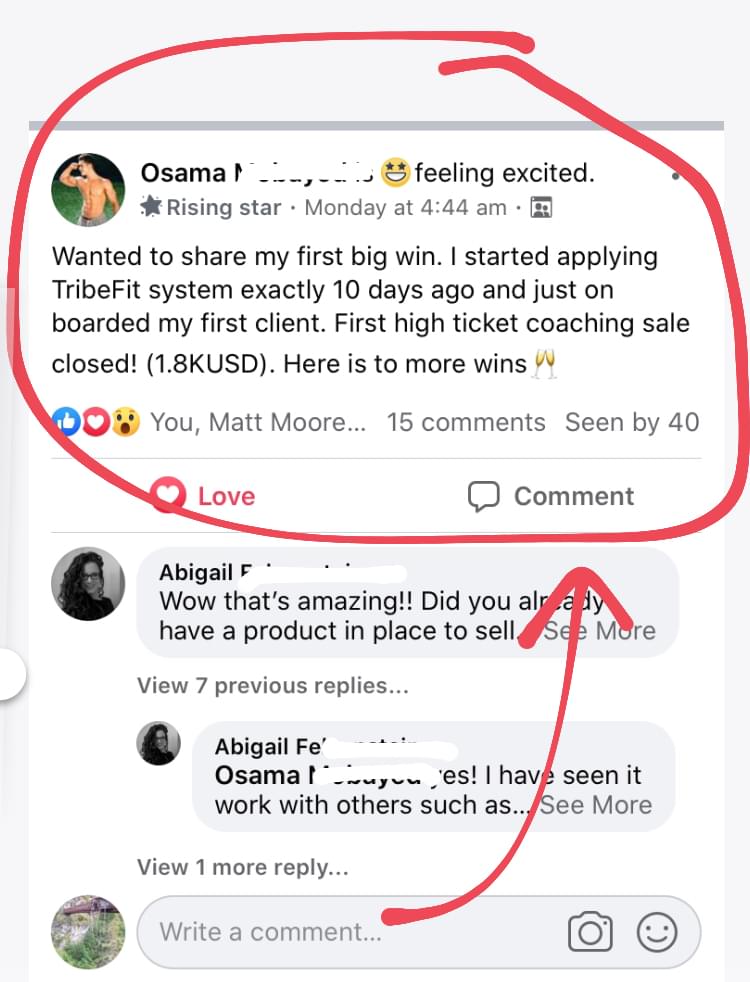The height and width of the screenshot is (982, 750).
Task: Open the emoji picker smiley icon
Action: pyautogui.click(x=657, y=932)
